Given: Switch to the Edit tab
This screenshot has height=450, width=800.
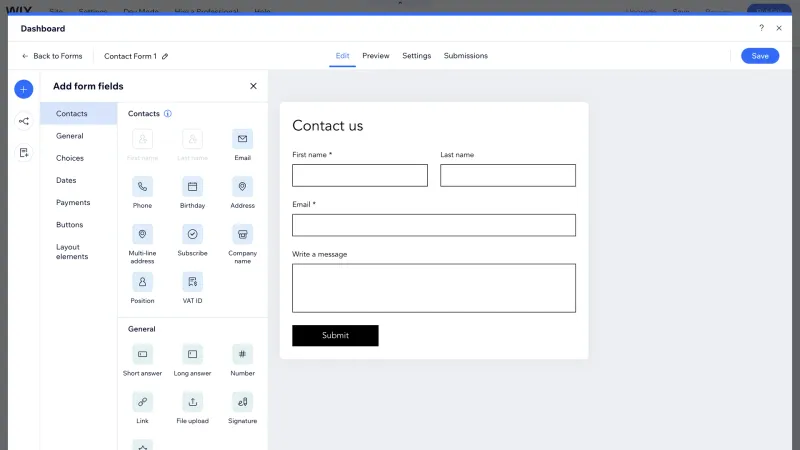Looking at the screenshot, I should click(x=342, y=56).
